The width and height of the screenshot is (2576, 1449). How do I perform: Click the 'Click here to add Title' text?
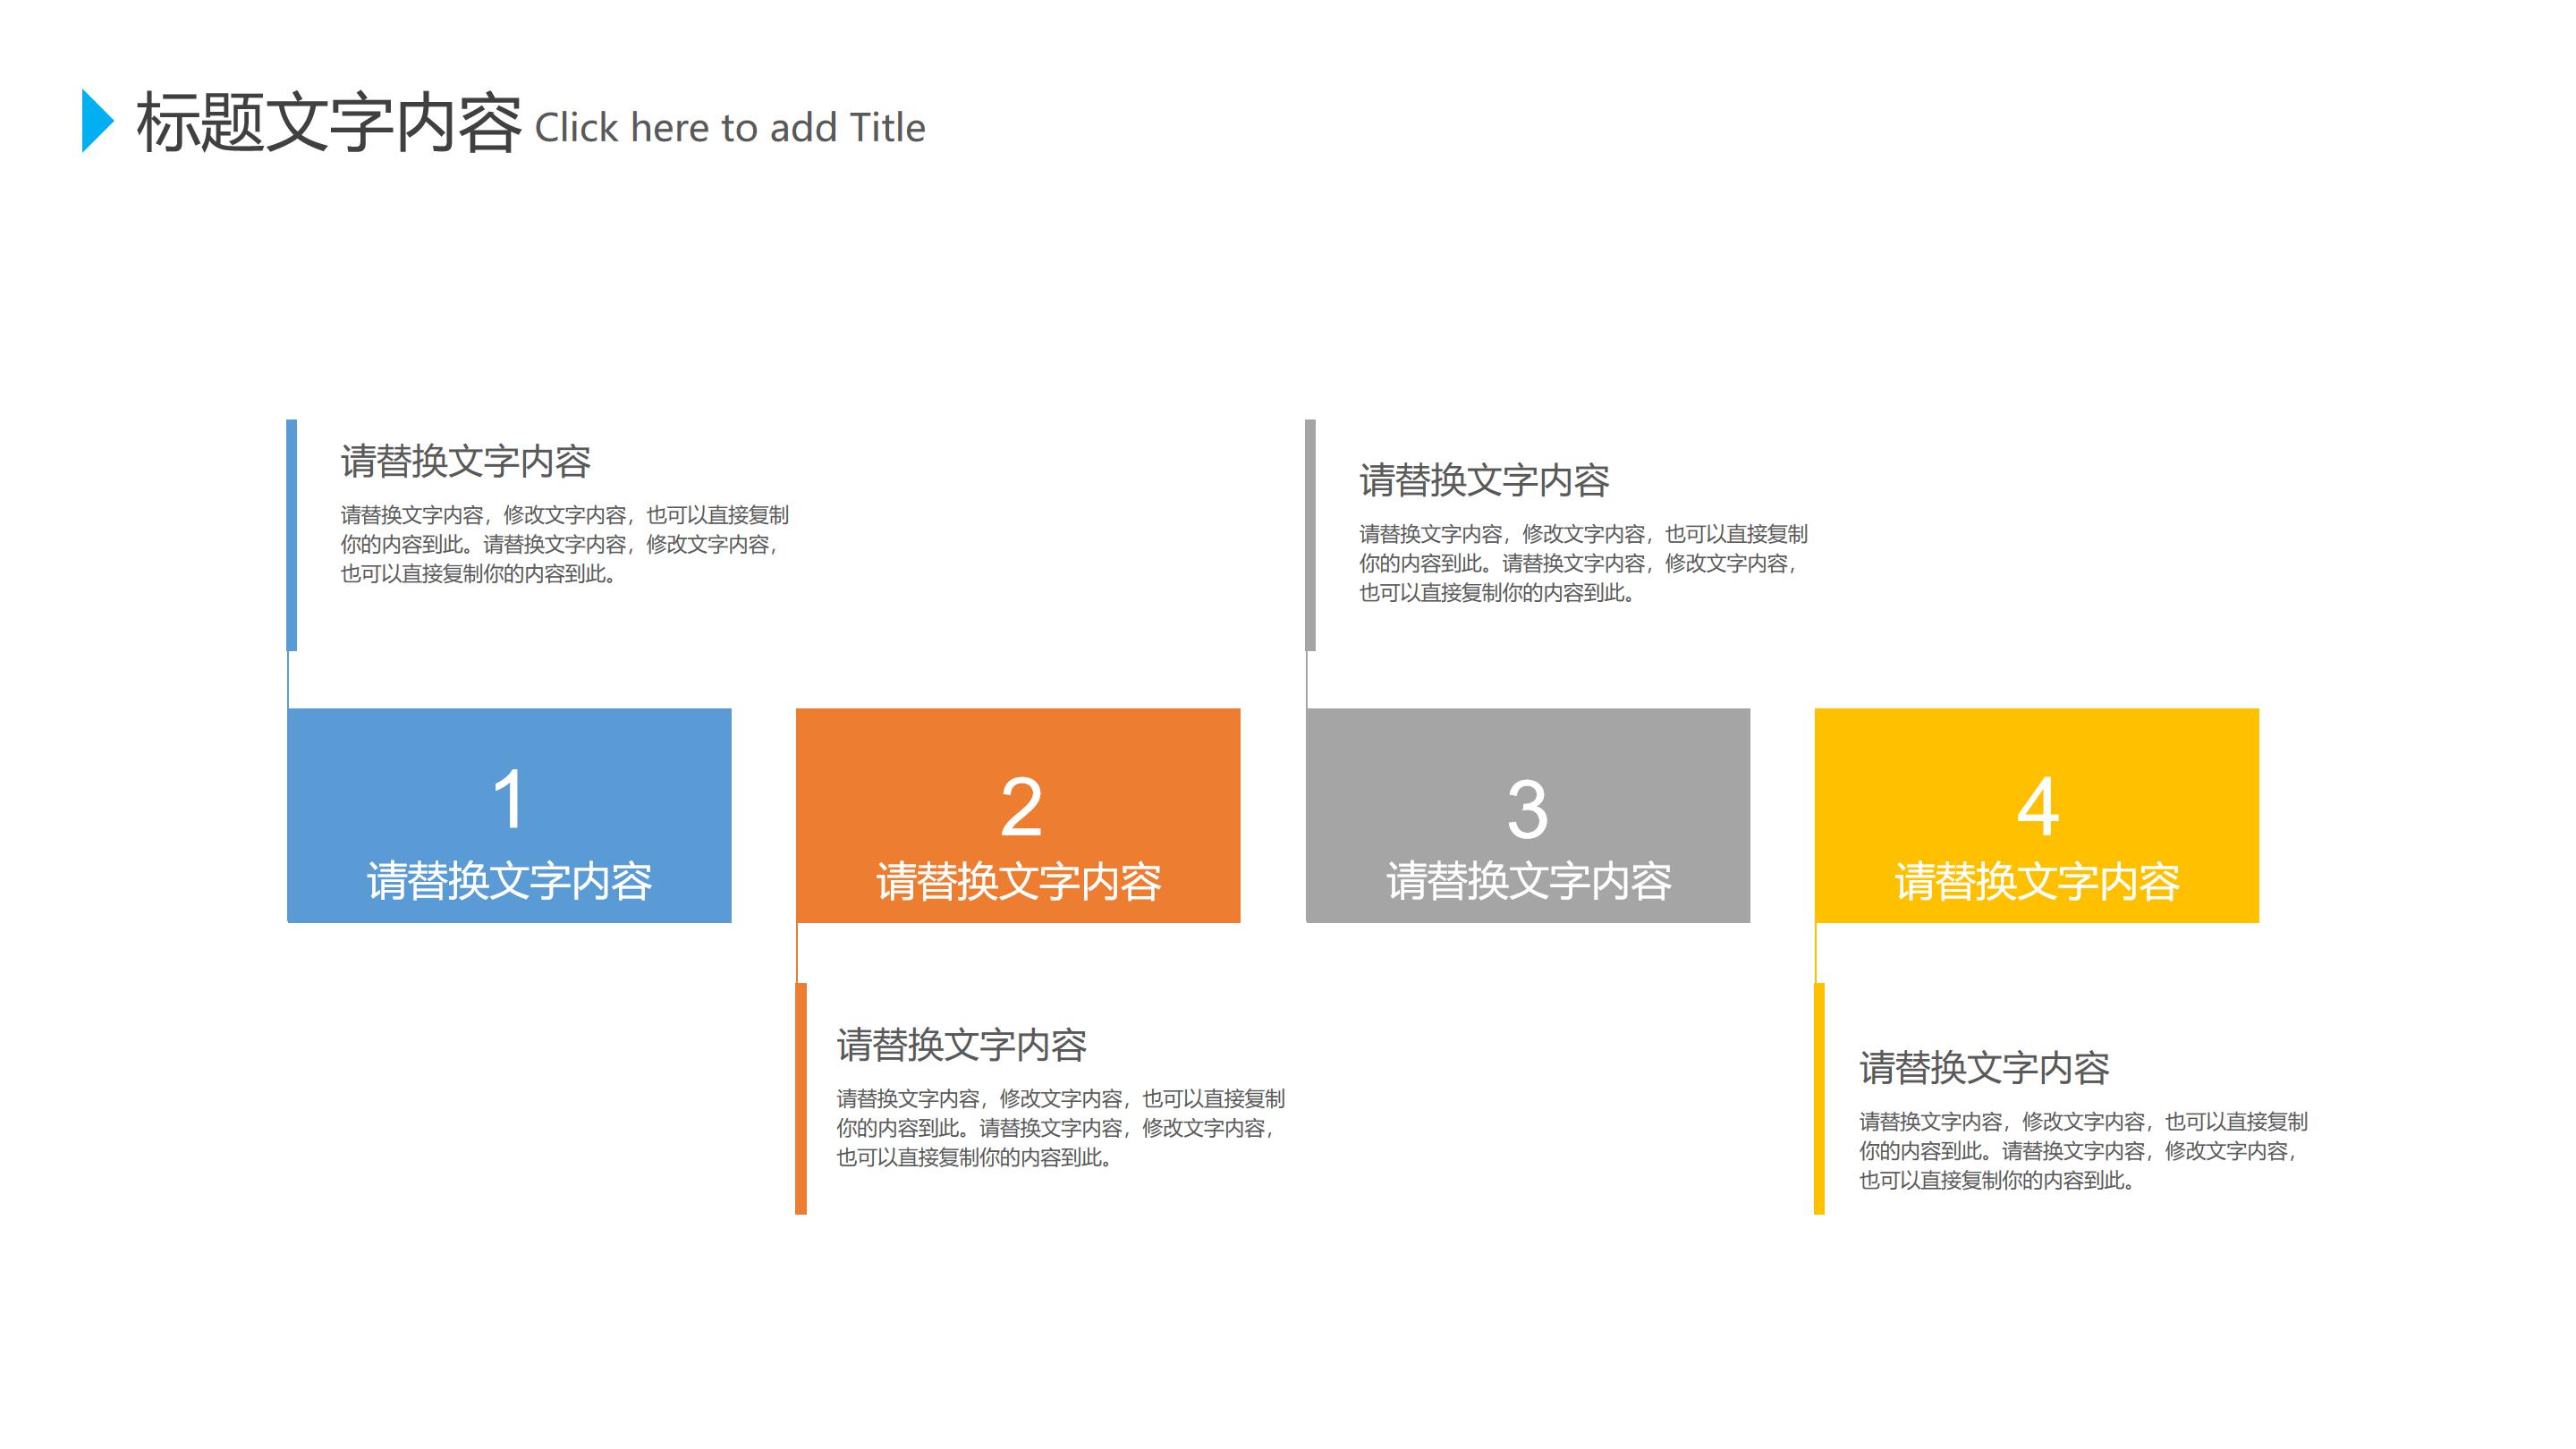click(730, 128)
